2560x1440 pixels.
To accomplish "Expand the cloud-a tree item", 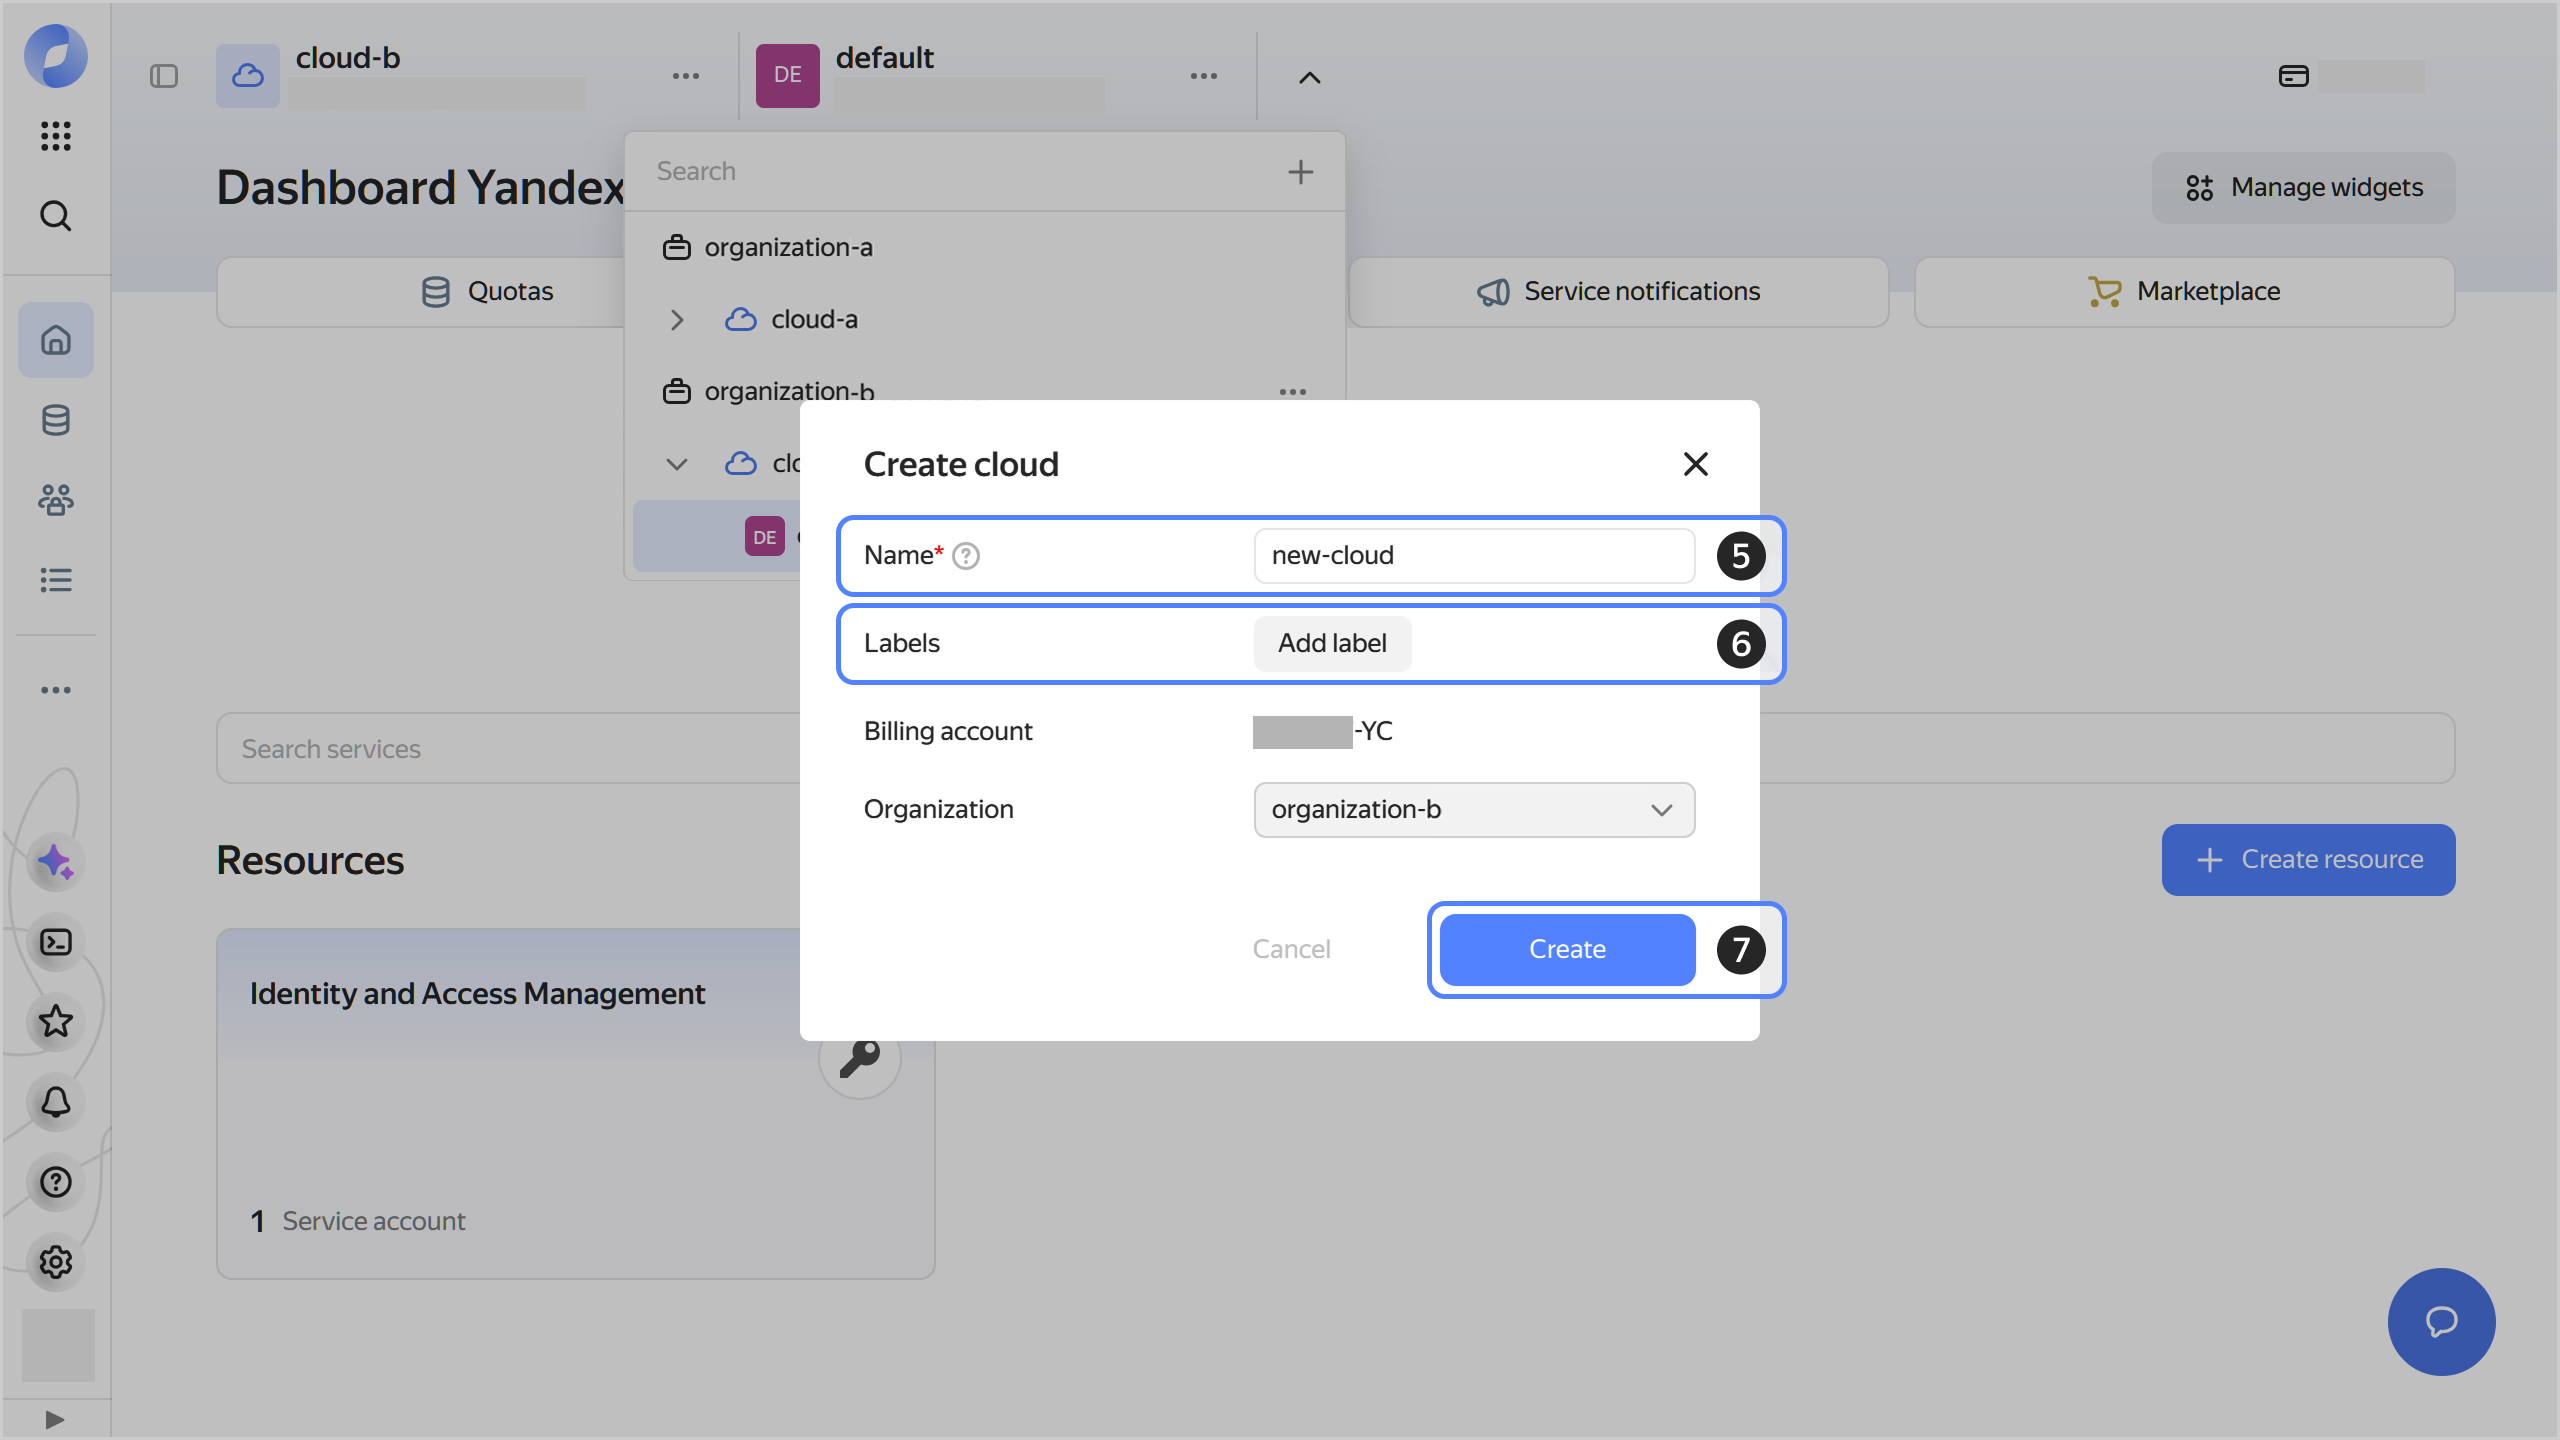I will [678, 320].
